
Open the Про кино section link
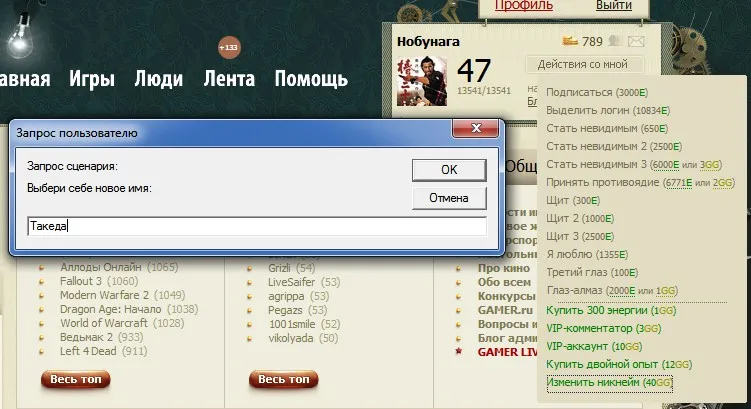click(x=503, y=268)
